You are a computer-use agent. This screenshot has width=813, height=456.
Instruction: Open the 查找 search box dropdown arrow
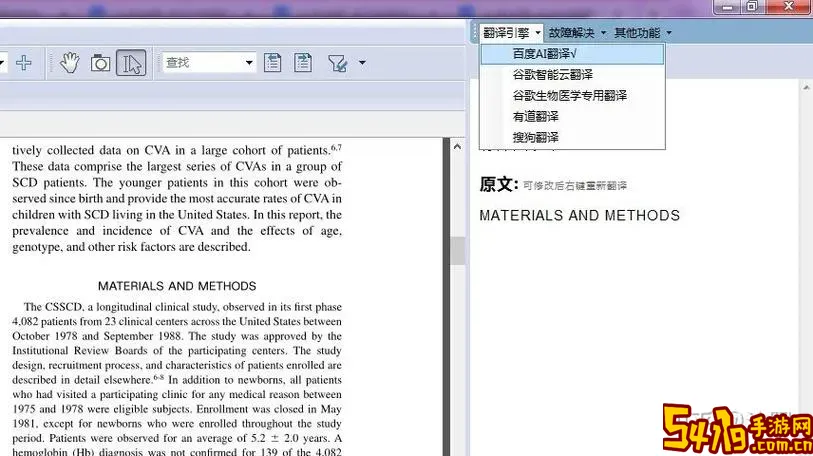249,63
